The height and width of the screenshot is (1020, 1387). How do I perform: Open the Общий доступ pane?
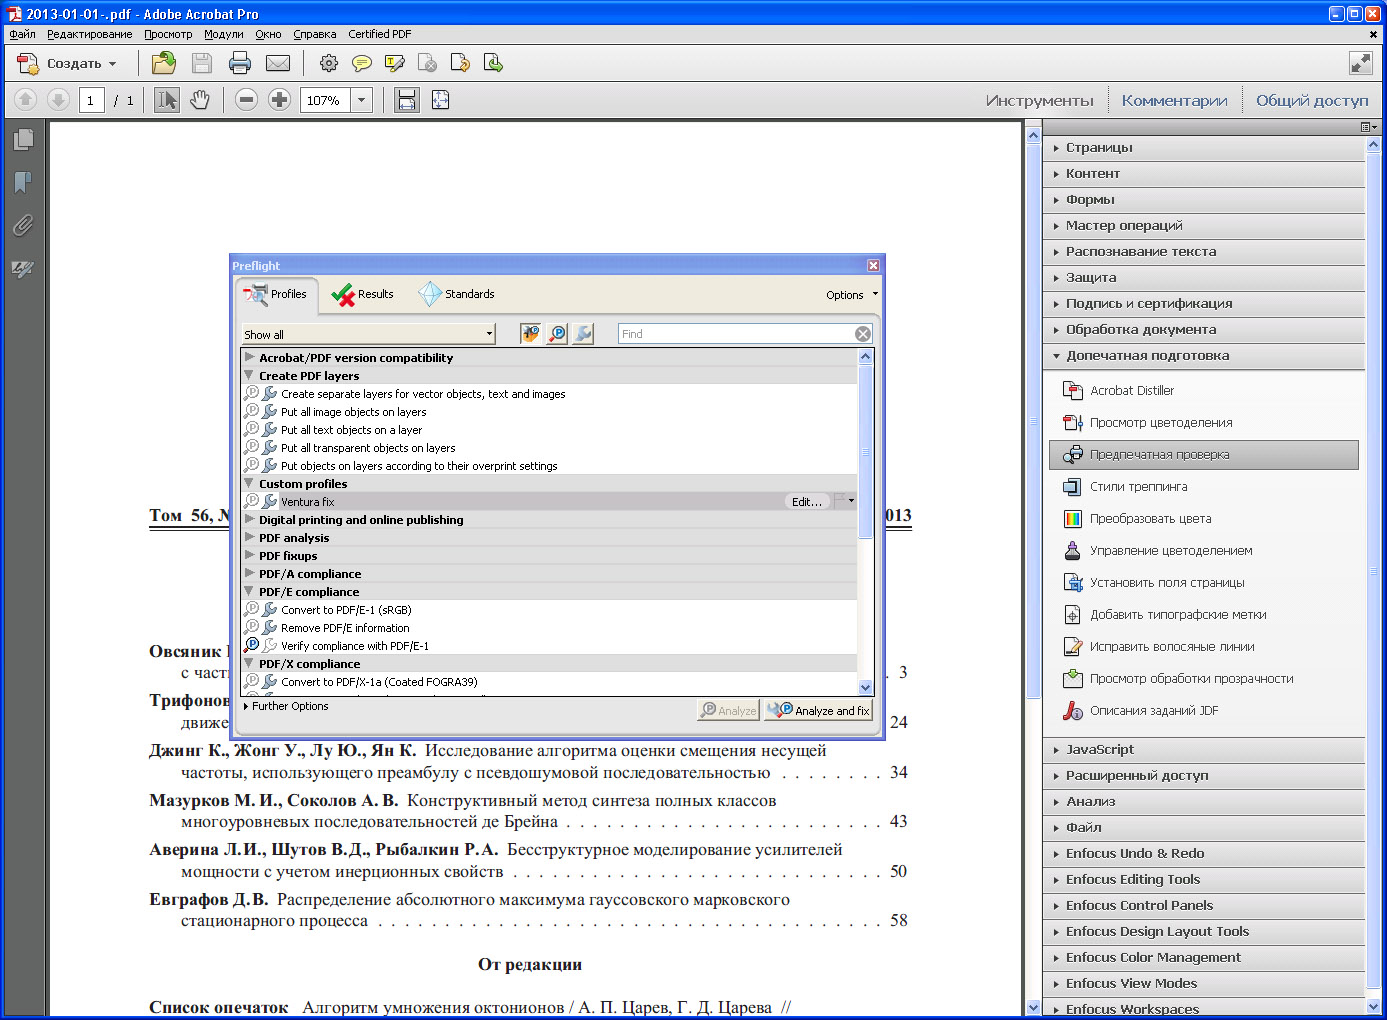tap(1312, 100)
